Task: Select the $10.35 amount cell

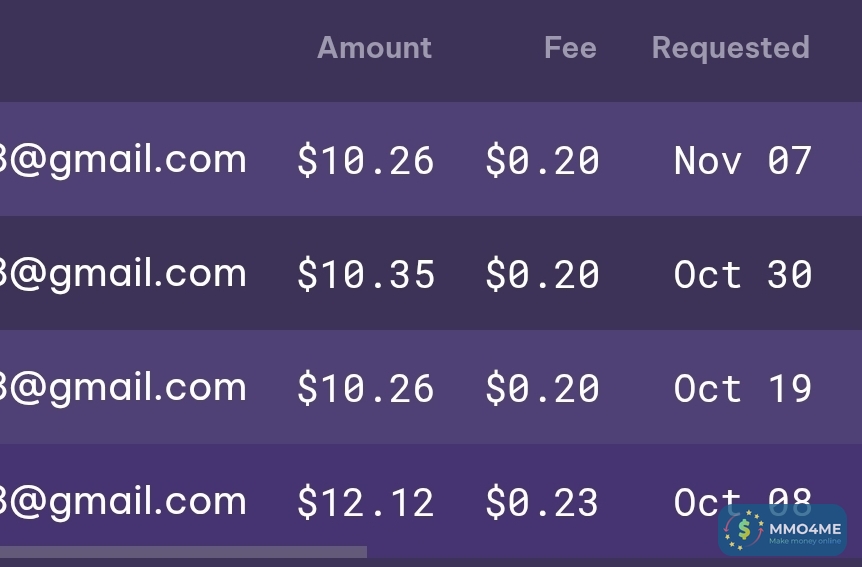Action: pos(365,275)
